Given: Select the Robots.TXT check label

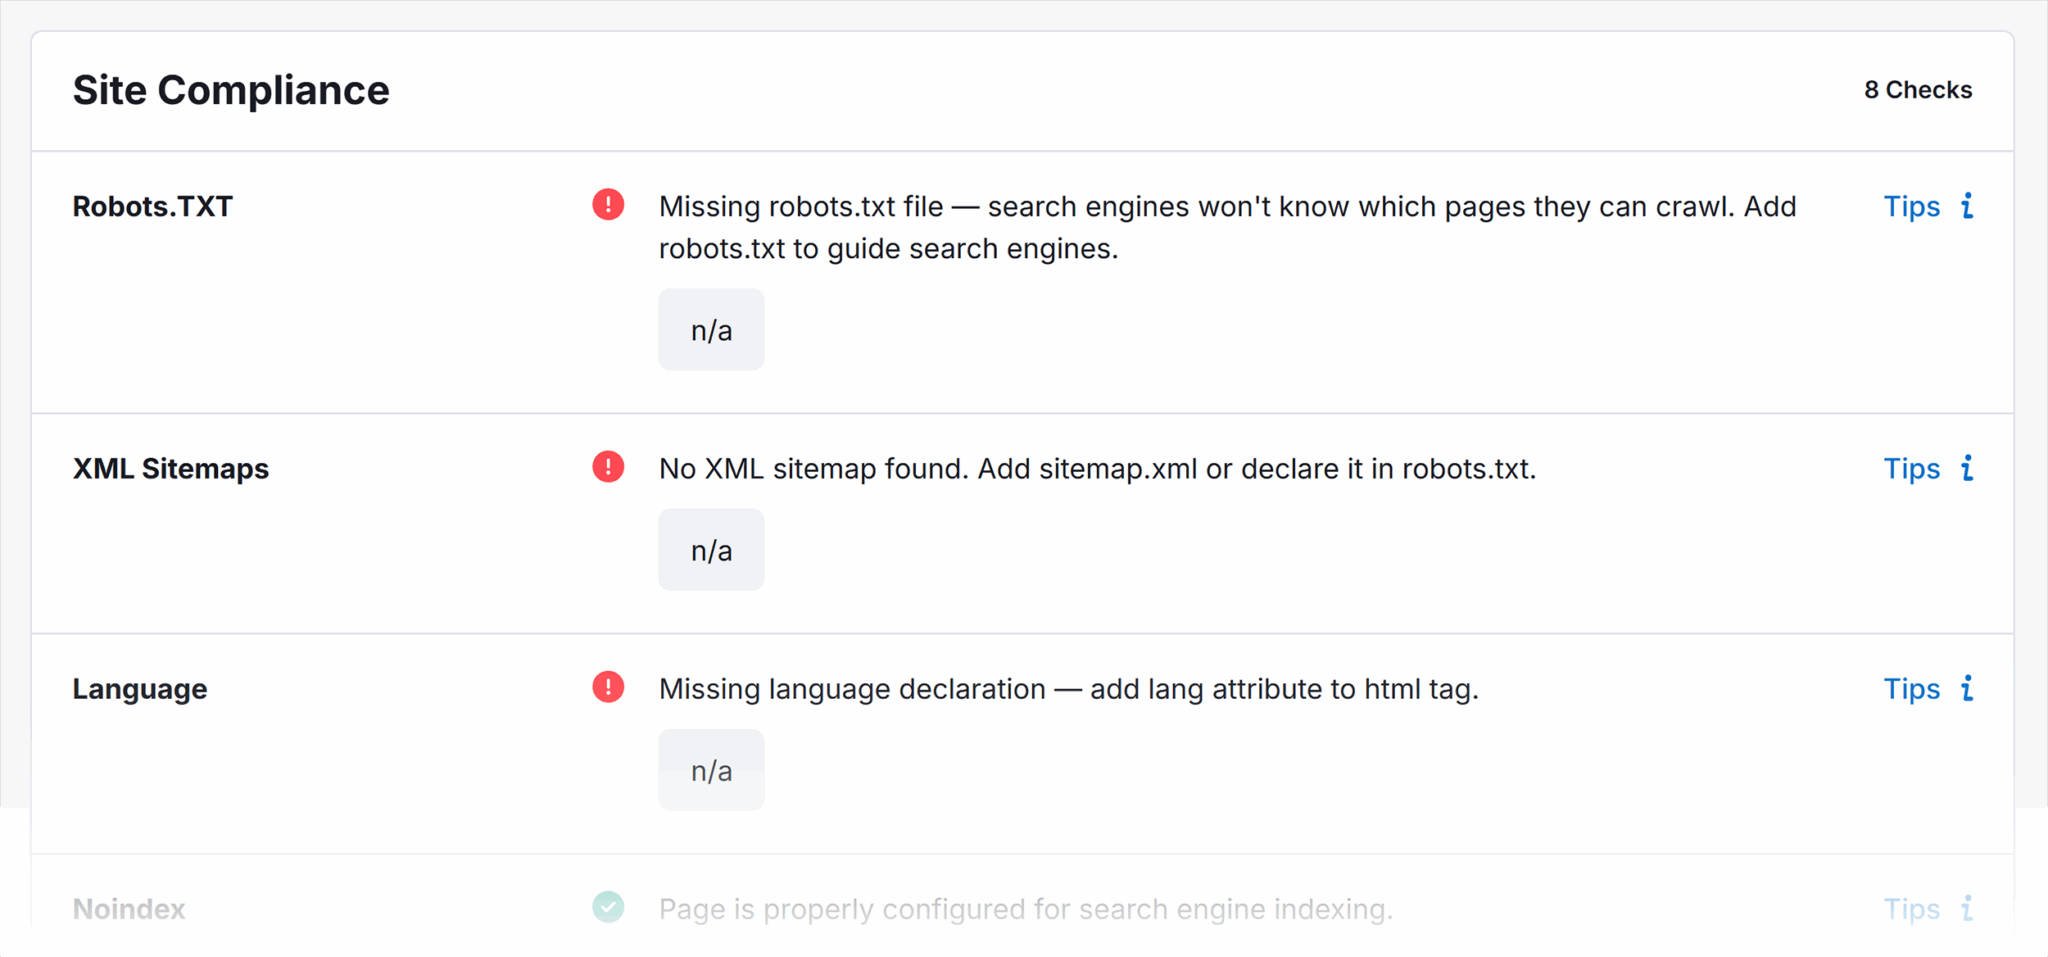Looking at the screenshot, I should pyautogui.click(x=152, y=207).
